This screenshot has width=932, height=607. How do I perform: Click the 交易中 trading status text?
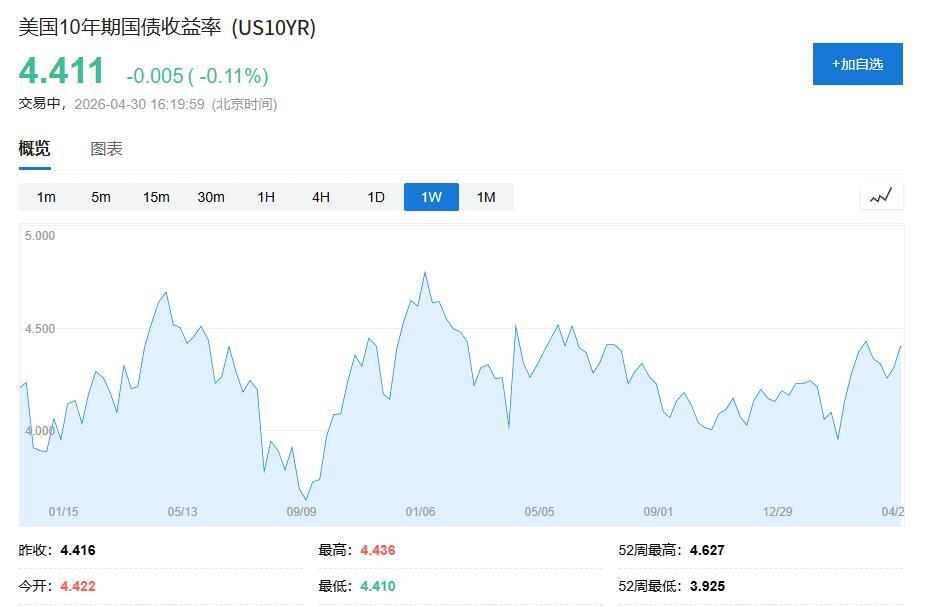coord(39,103)
